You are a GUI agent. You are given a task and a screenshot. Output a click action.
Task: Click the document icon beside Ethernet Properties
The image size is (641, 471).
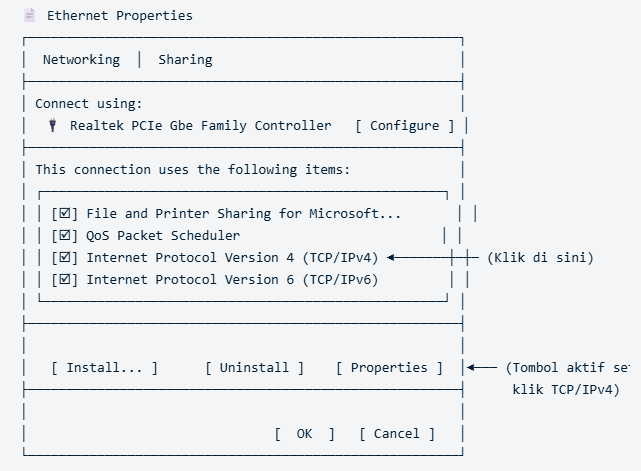tap(29, 16)
